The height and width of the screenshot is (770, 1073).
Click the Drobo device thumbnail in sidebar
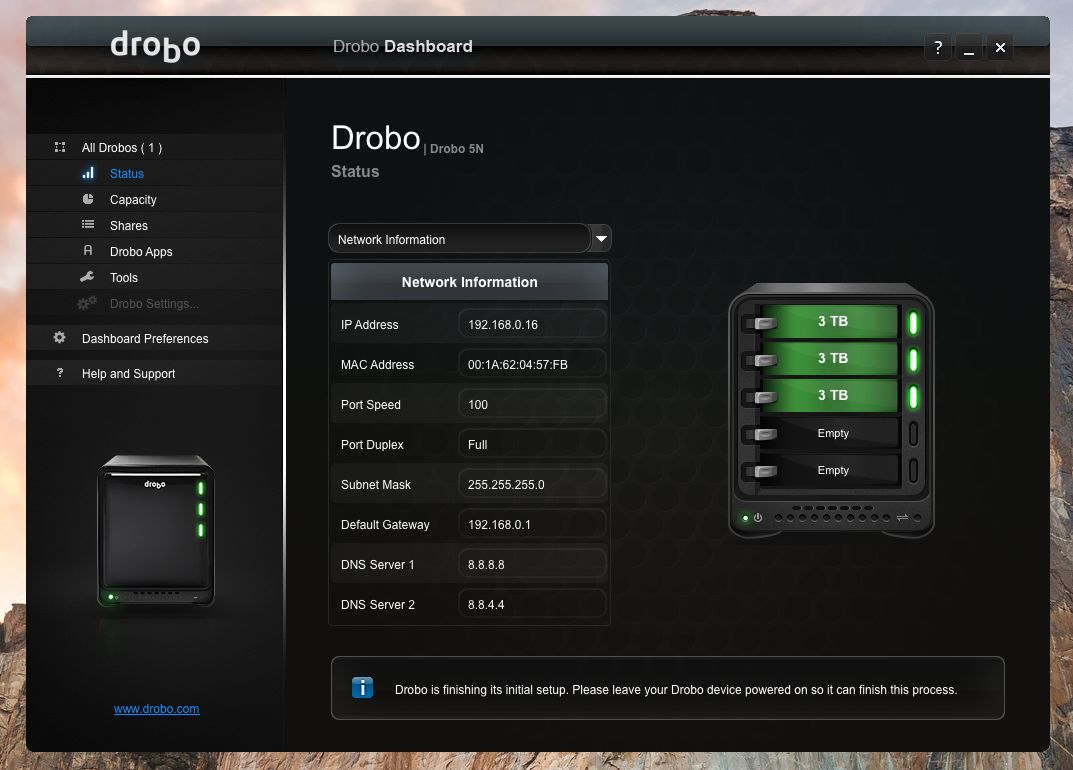[x=156, y=531]
